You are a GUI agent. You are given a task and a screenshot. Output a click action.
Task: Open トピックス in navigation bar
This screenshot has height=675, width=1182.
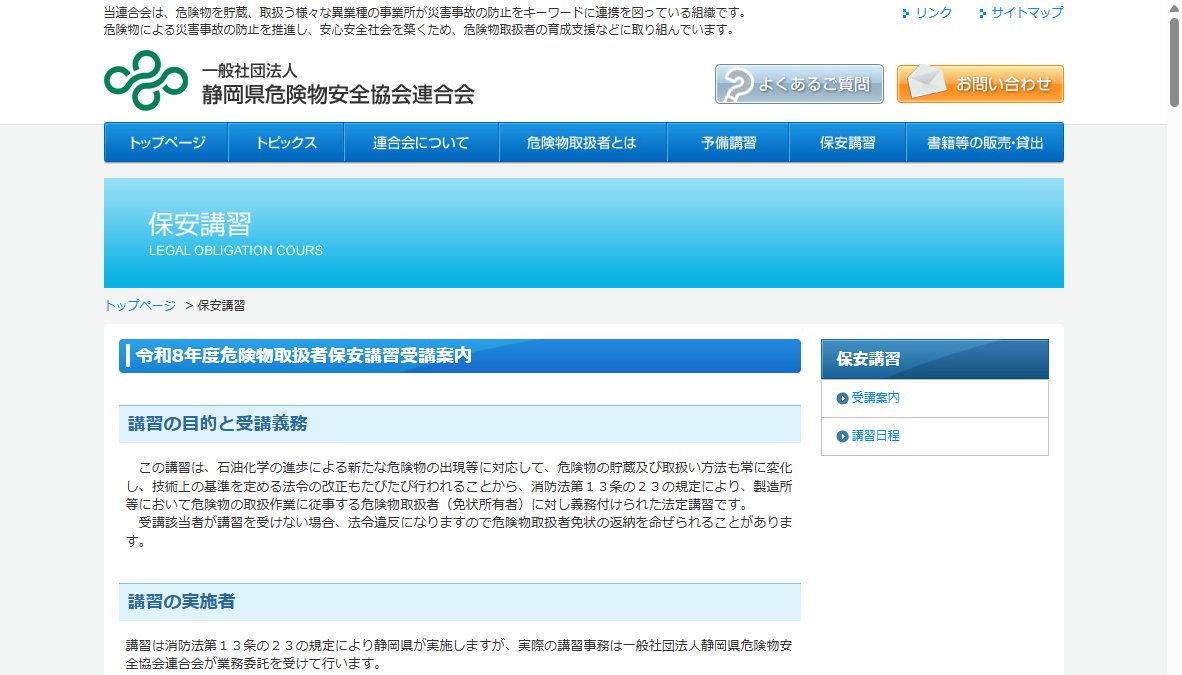tap(286, 143)
